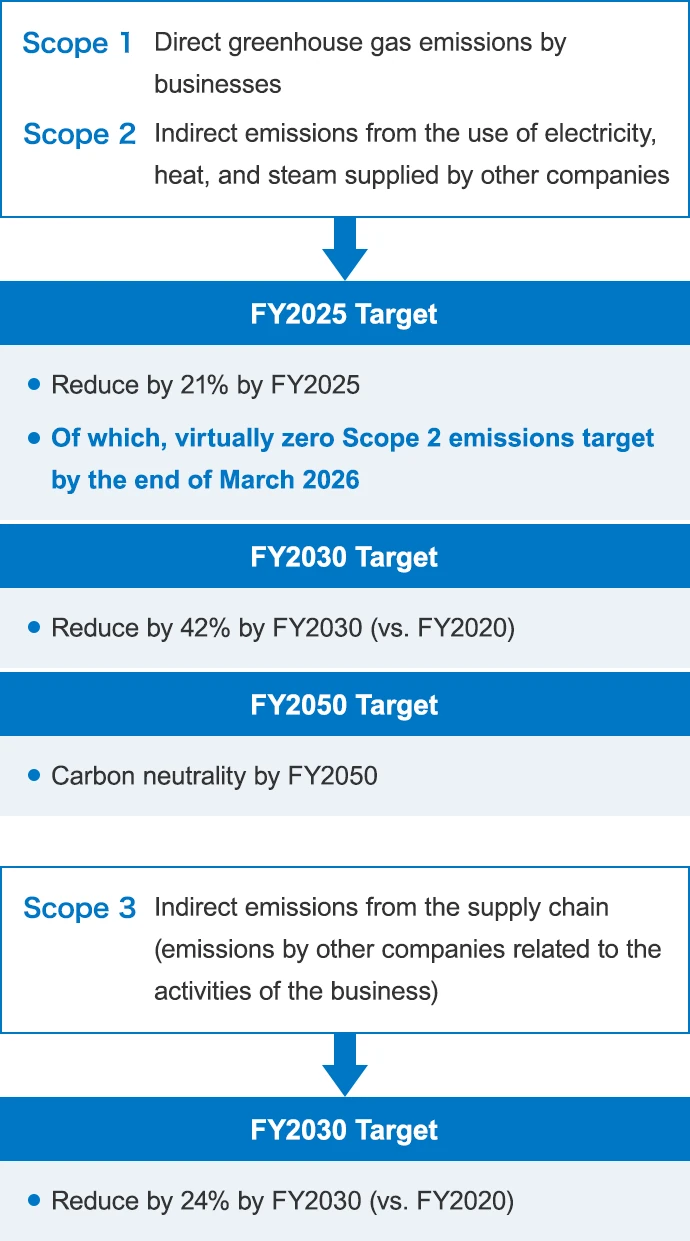Click bullet next to Reduce by 42% by FY2030
Viewport: 690px width, 1241px height.
pyautogui.click(x=34, y=627)
